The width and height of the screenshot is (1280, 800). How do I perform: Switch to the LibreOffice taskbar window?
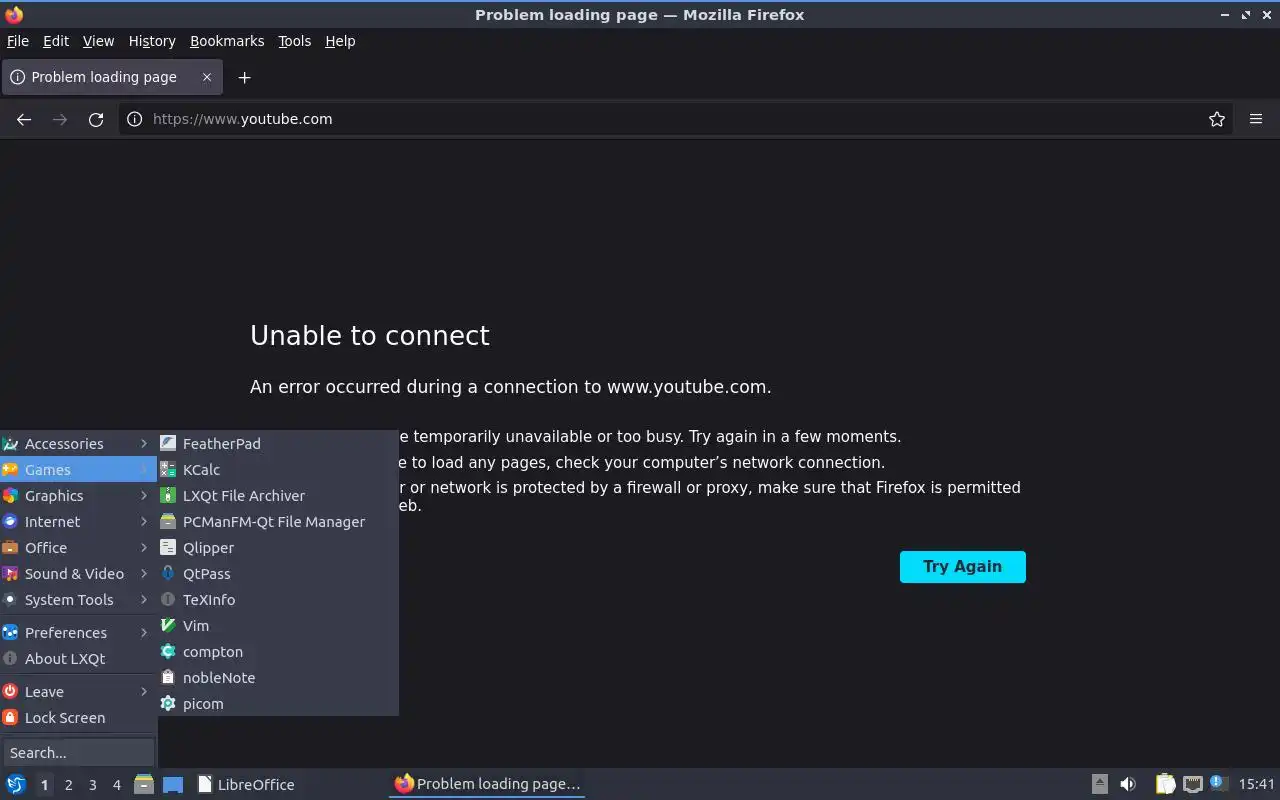tap(290, 784)
